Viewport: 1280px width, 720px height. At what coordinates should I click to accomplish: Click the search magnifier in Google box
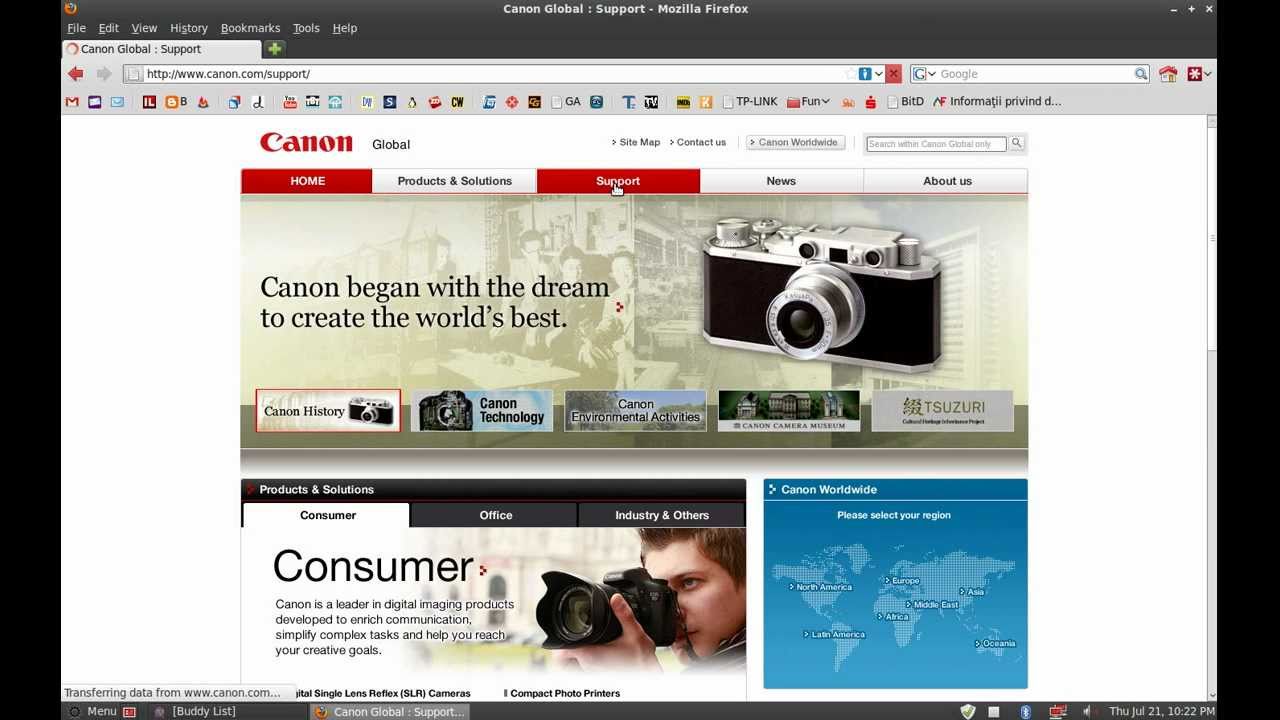pyautogui.click(x=1140, y=74)
